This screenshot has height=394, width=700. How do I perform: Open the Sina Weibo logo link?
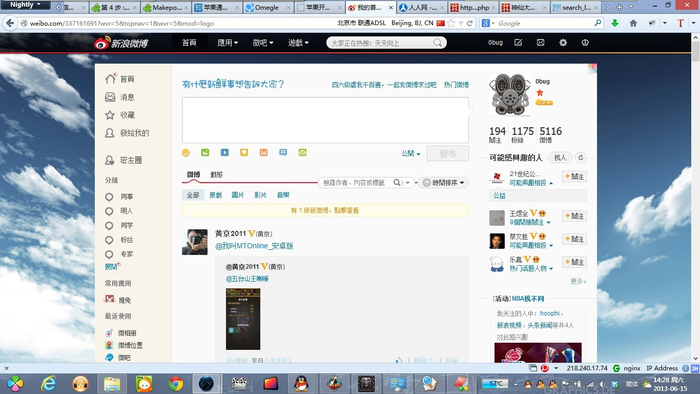click(x=121, y=43)
